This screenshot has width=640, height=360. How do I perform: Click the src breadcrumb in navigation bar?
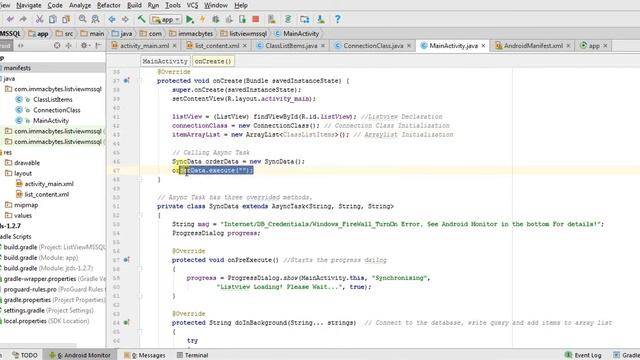pos(64,33)
